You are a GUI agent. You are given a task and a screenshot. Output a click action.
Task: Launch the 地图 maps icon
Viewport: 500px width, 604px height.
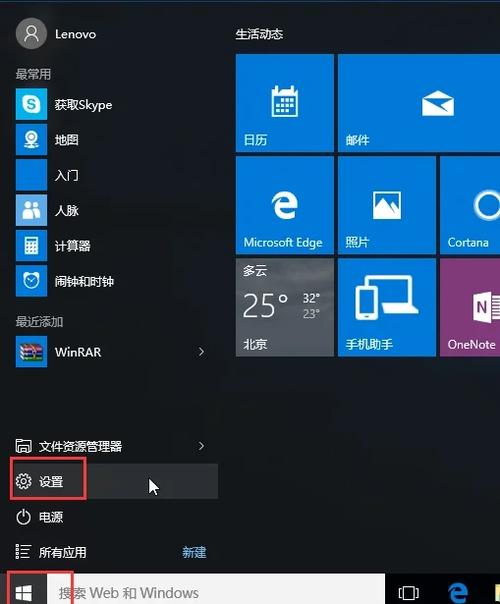tap(31, 139)
